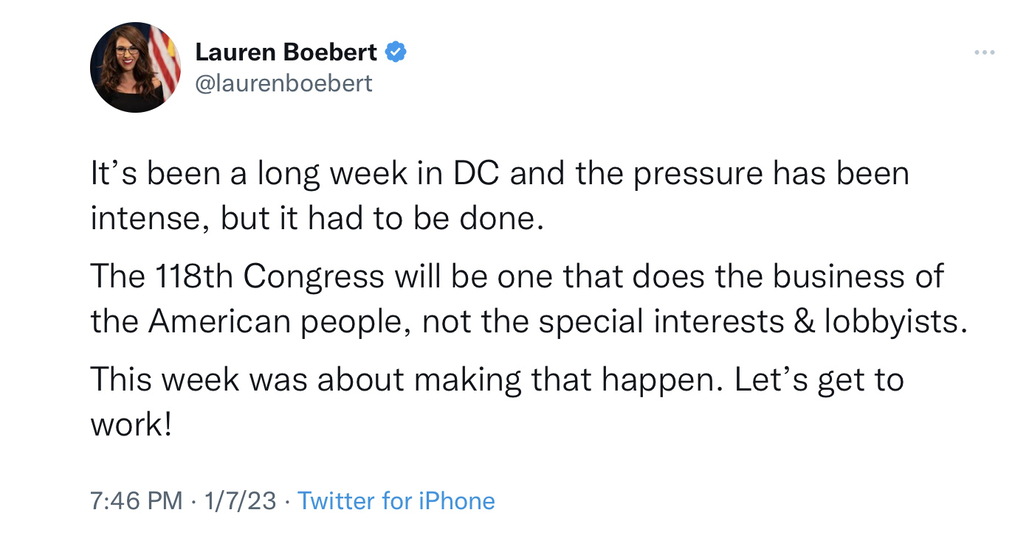Click the ampersand in "interests & lobbyists"
Screen dimensions: 1015x535
point(803,321)
